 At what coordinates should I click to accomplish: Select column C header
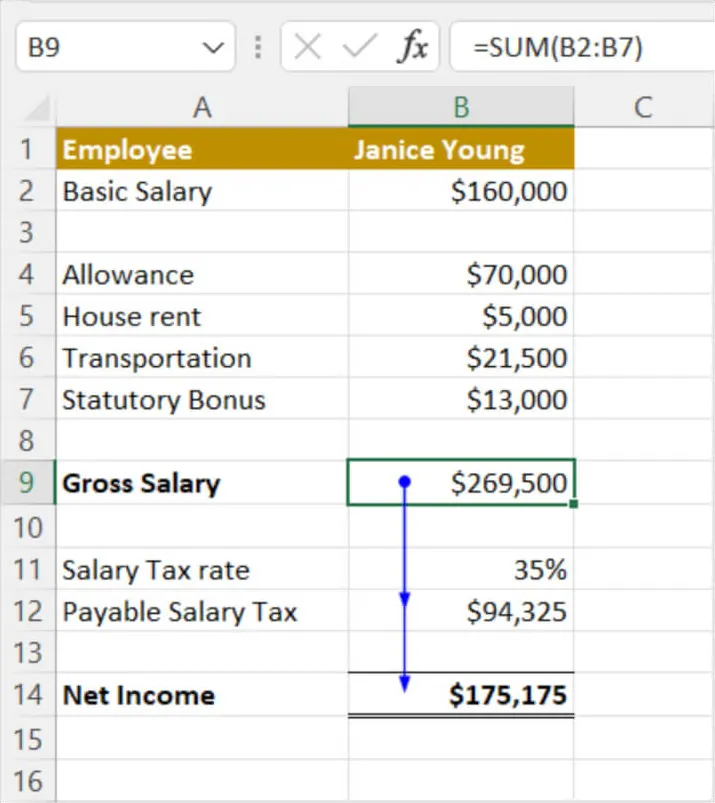[x=642, y=107]
